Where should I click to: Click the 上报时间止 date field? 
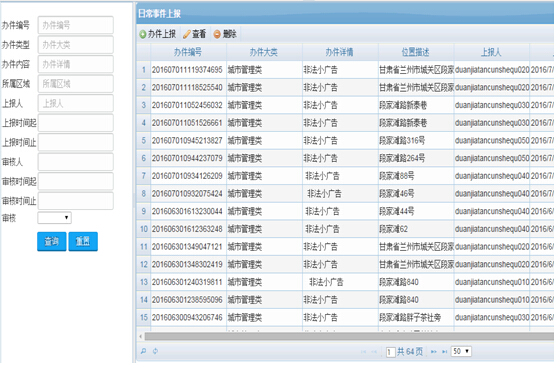tap(76, 143)
